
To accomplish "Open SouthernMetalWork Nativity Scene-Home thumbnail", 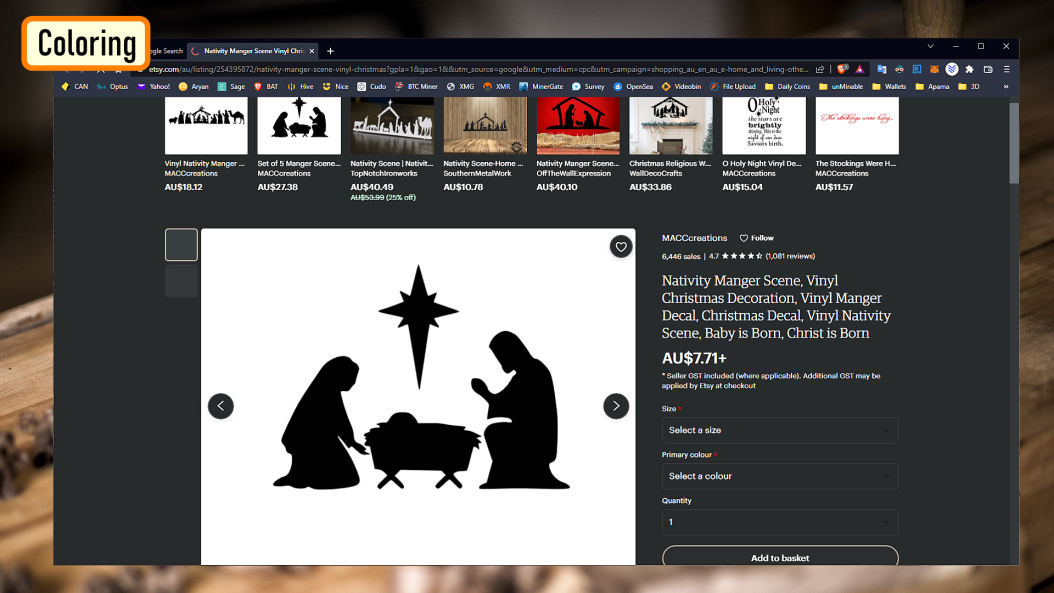I will click(x=485, y=125).
